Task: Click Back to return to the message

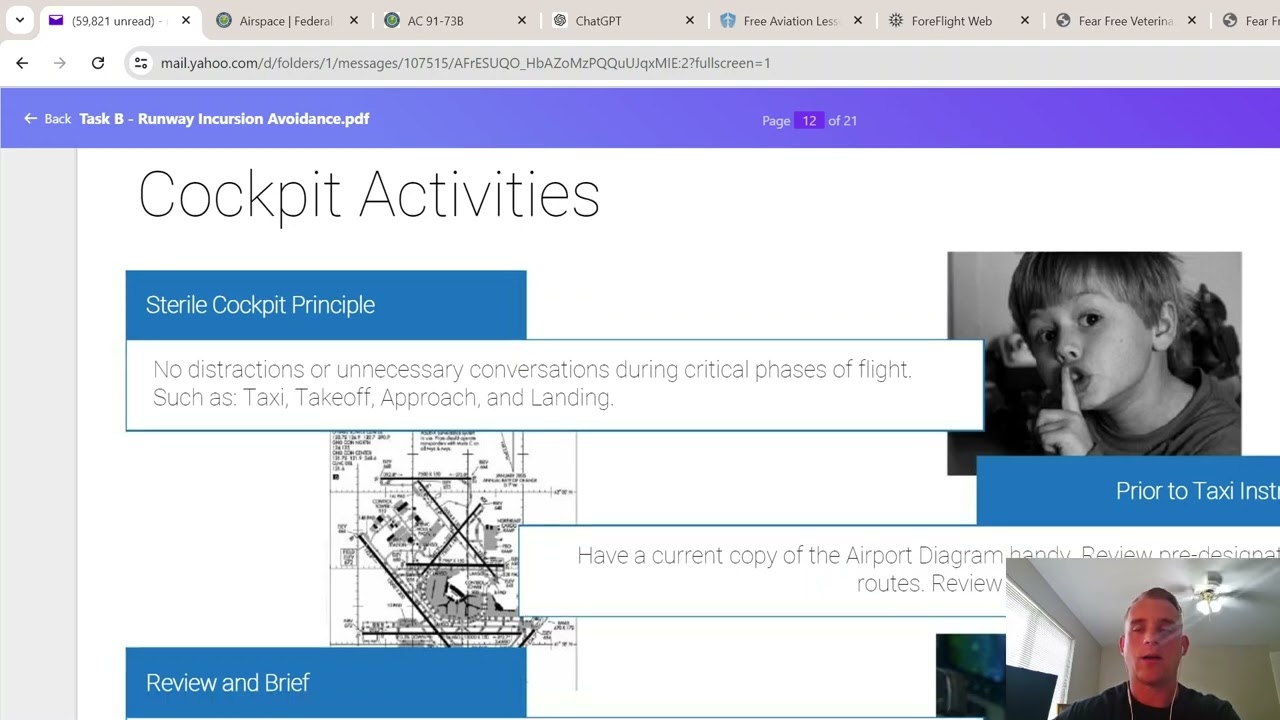Action: [47, 119]
